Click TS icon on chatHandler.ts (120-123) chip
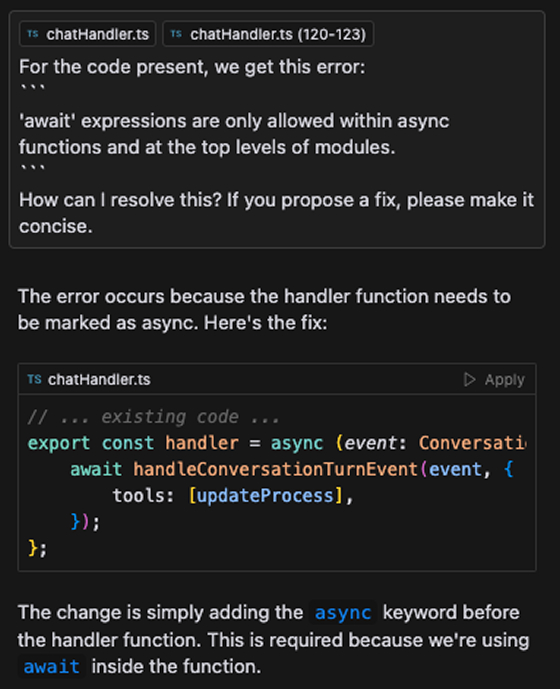This screenshot has height=689, width=560. 176,34
